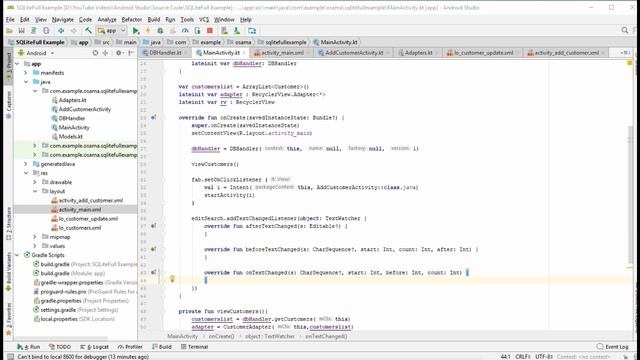Image resolution: width=640 pixels, height=360 pixels.
Task: Navigate Forward with the right arrow icon
Action: tap(73, 31)
